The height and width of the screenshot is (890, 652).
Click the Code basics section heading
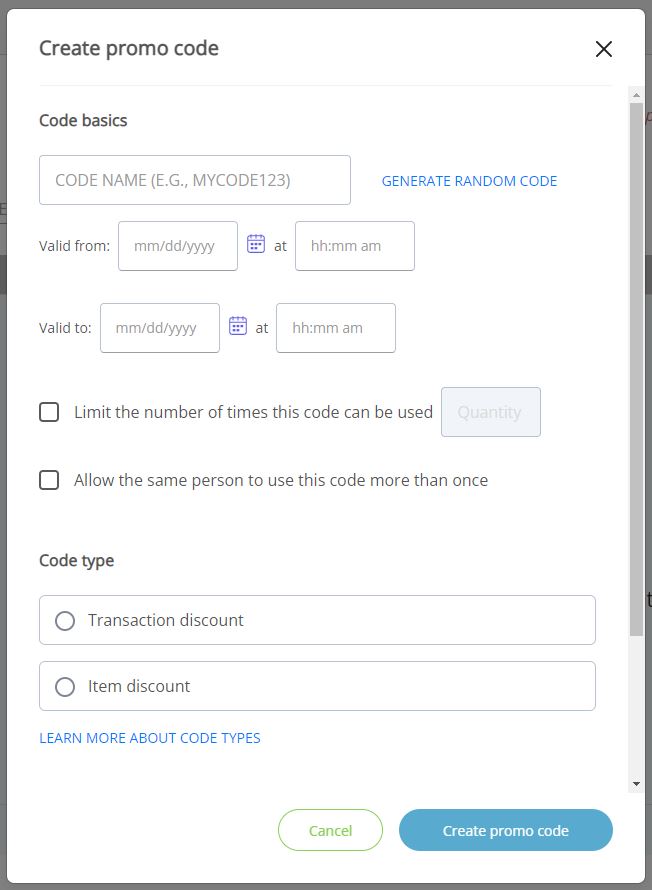pyautogui.click(x=83, y=120)
